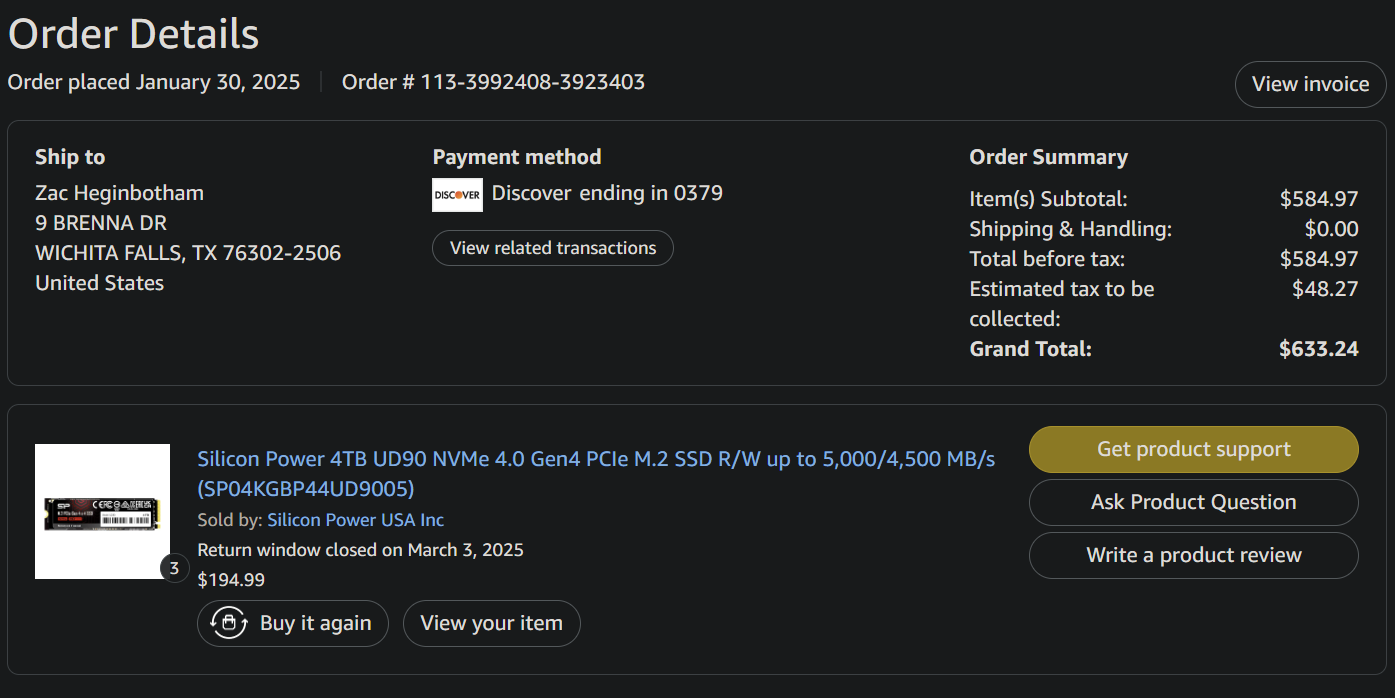This screenshot has width=1395, height=698.
Task: Open View related transactions
Action: point(553,248)
